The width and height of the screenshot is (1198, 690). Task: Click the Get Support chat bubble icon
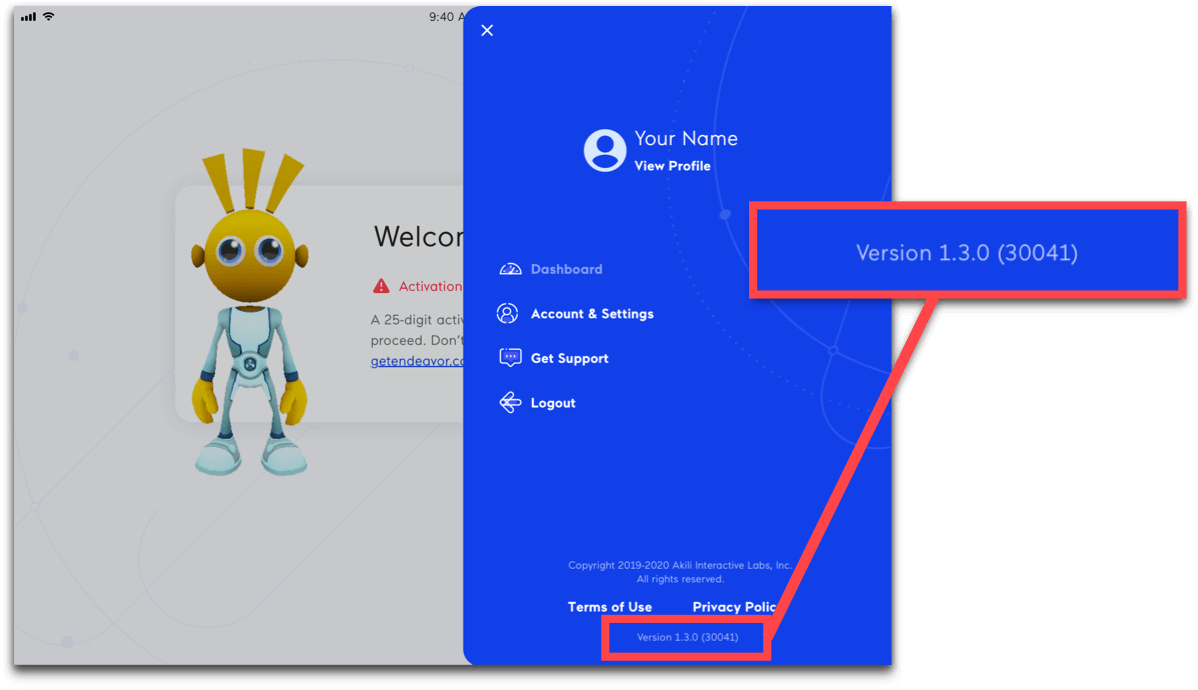(510, 358)
